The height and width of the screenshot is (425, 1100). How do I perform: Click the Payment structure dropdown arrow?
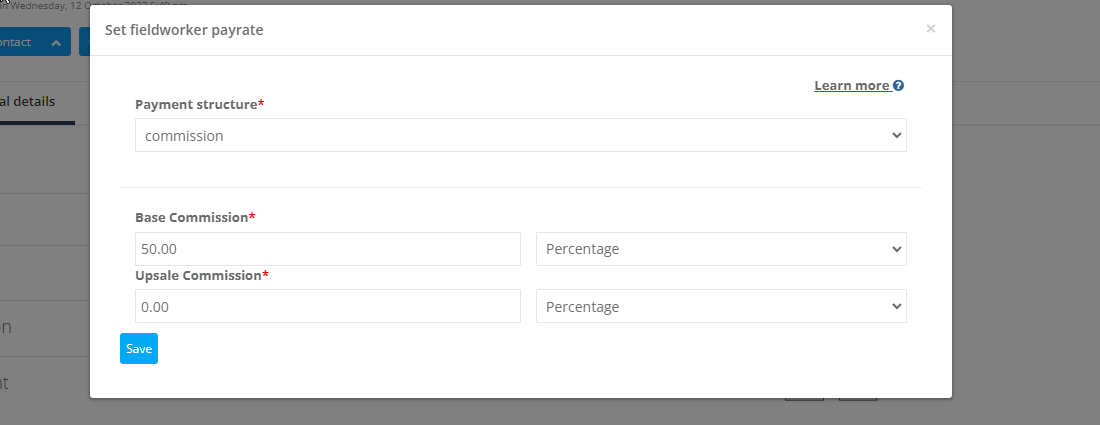pyautogui.click(x=896, y=135)
